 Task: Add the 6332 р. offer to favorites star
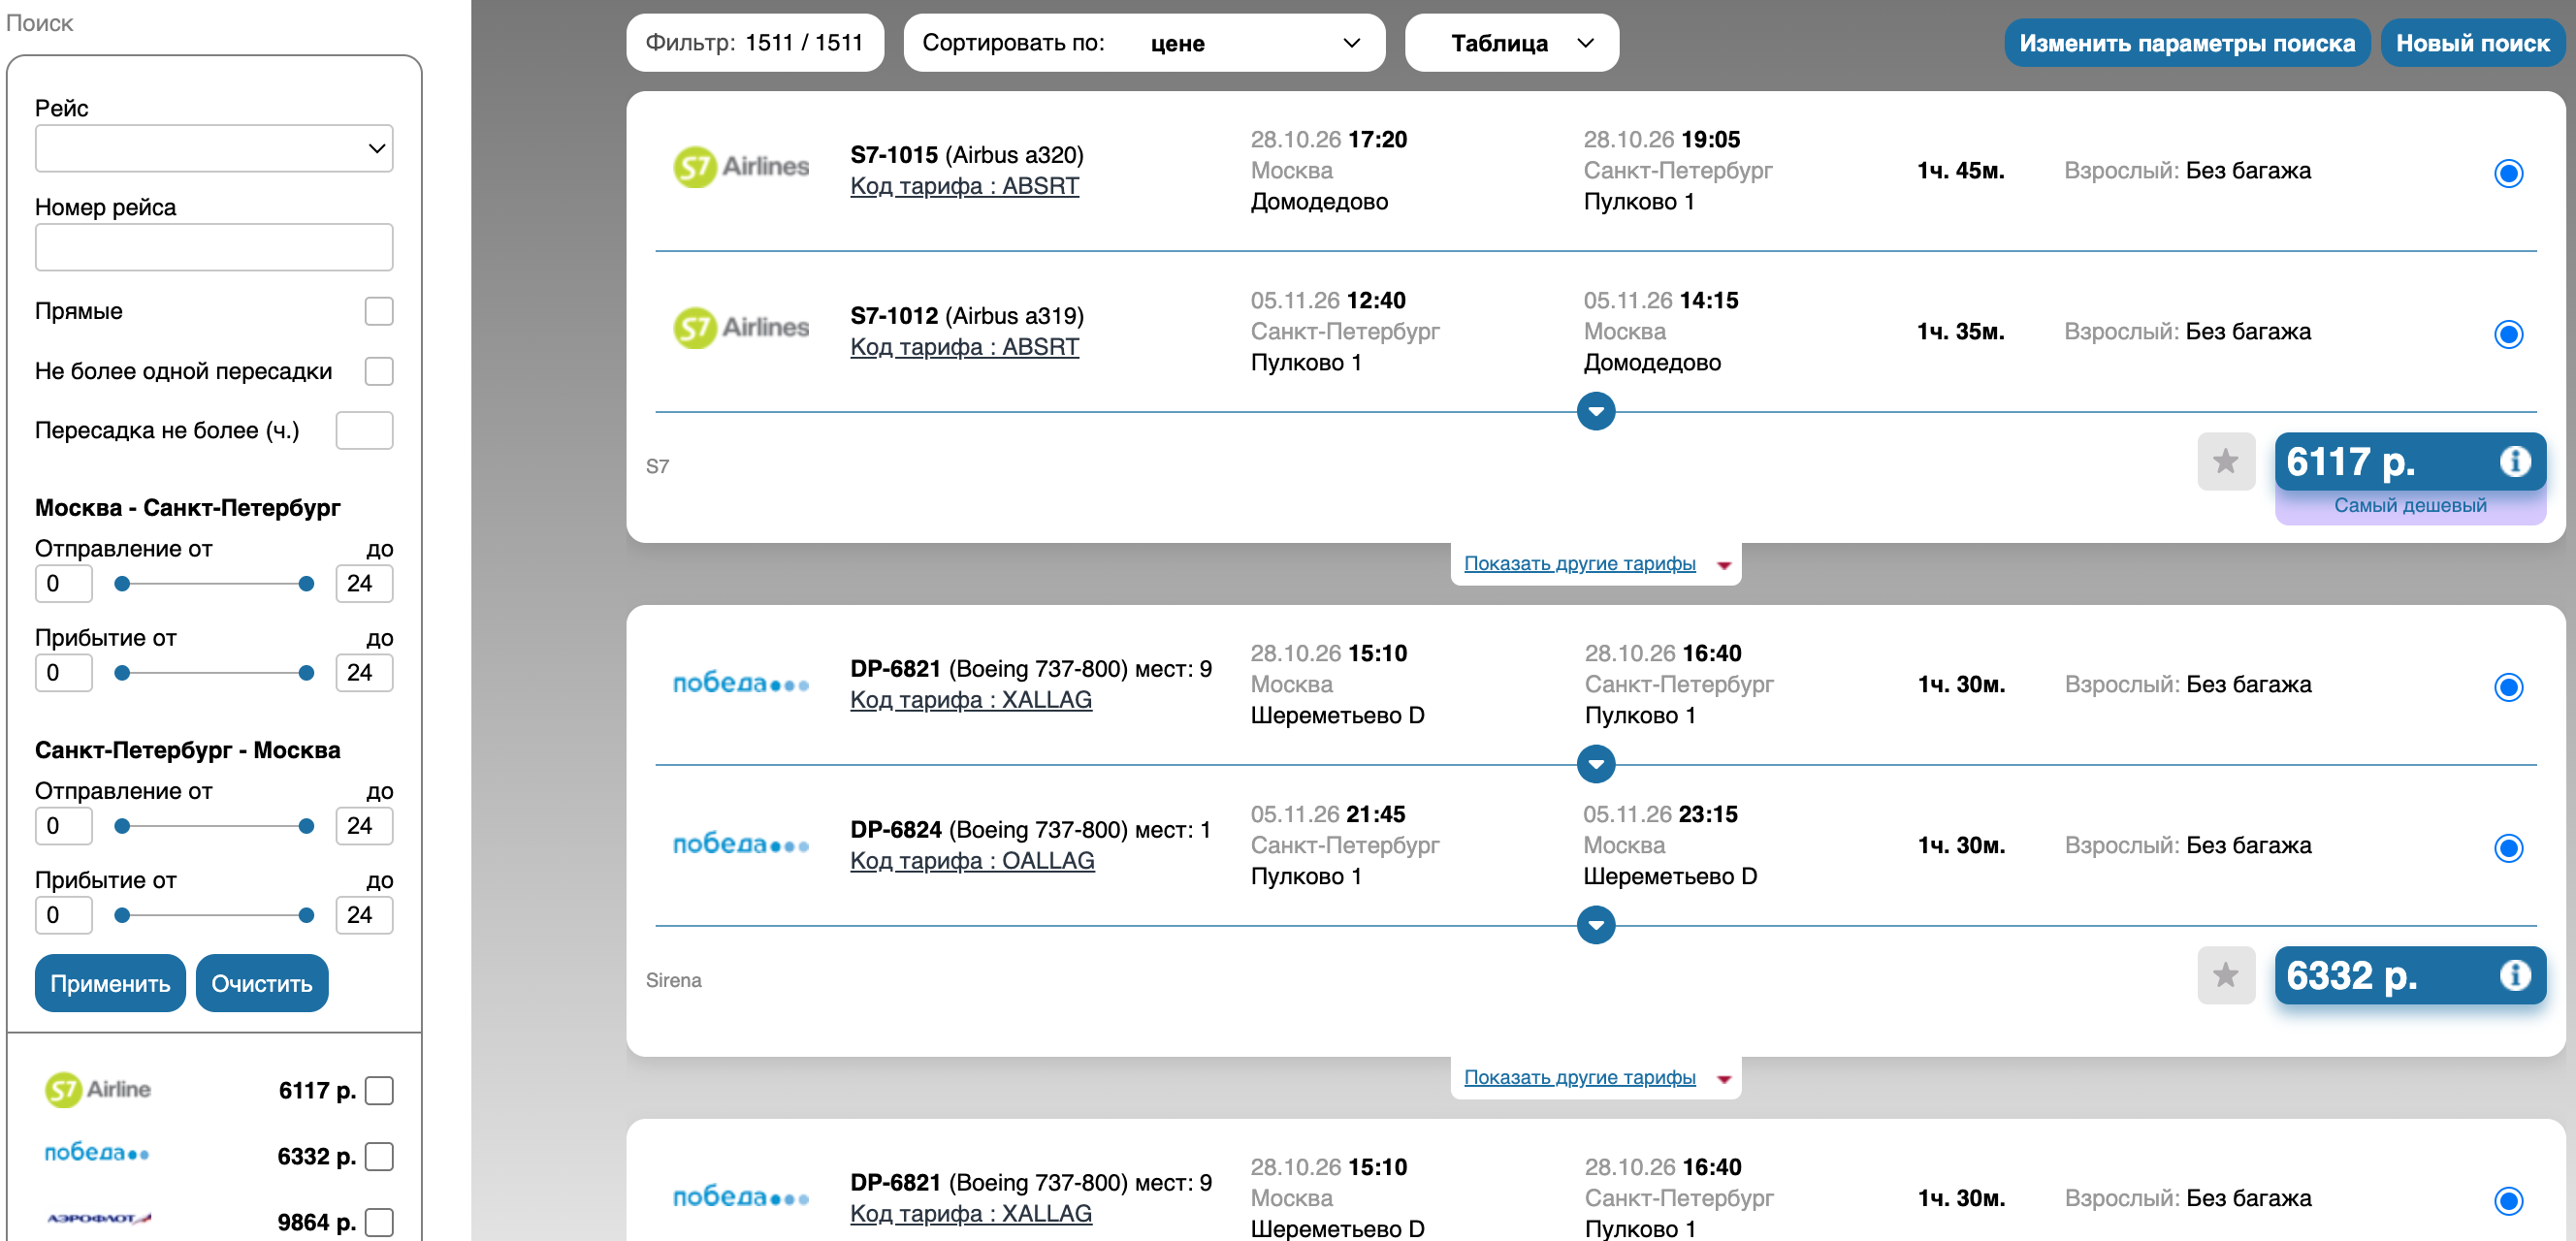pos(2226,975)
